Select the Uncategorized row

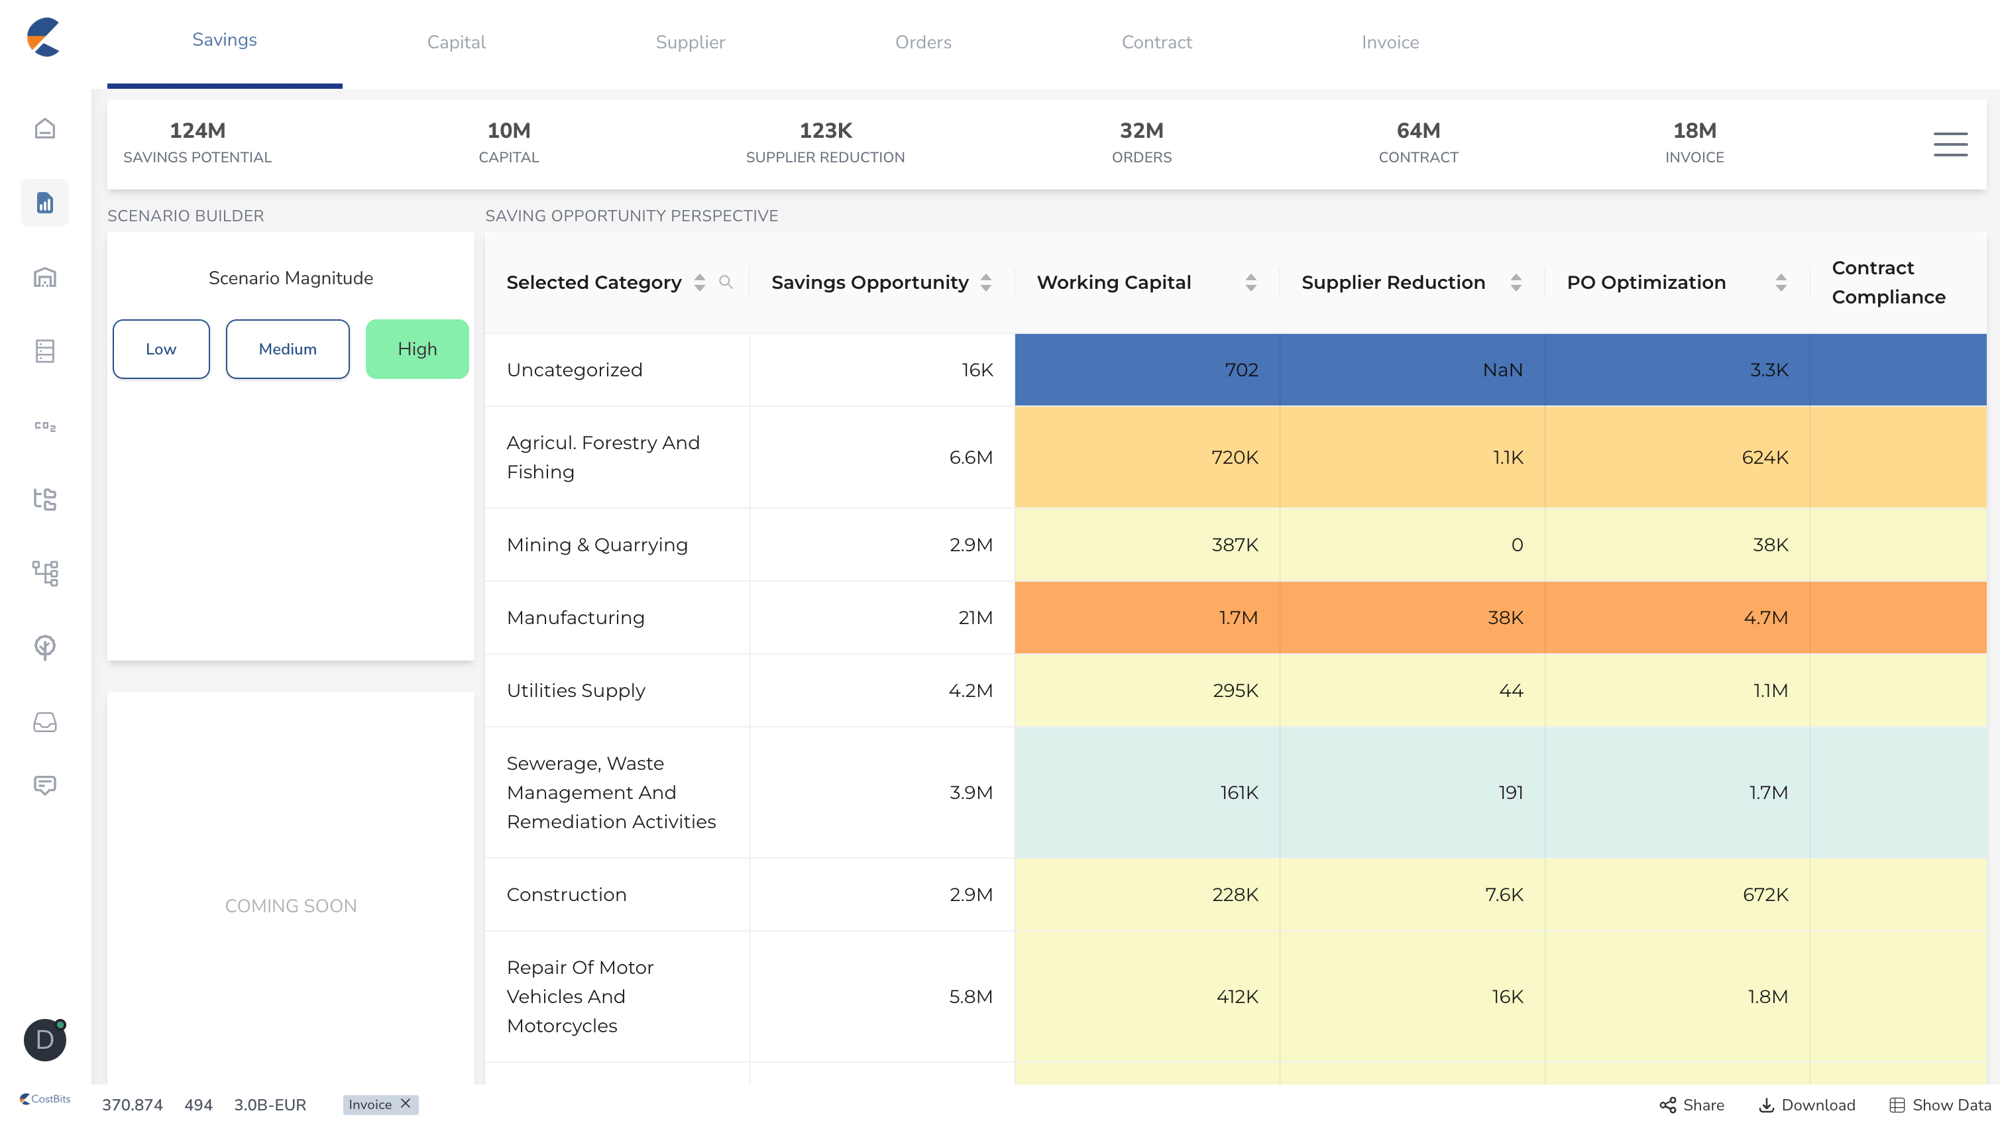click(x=1236, y=370)
